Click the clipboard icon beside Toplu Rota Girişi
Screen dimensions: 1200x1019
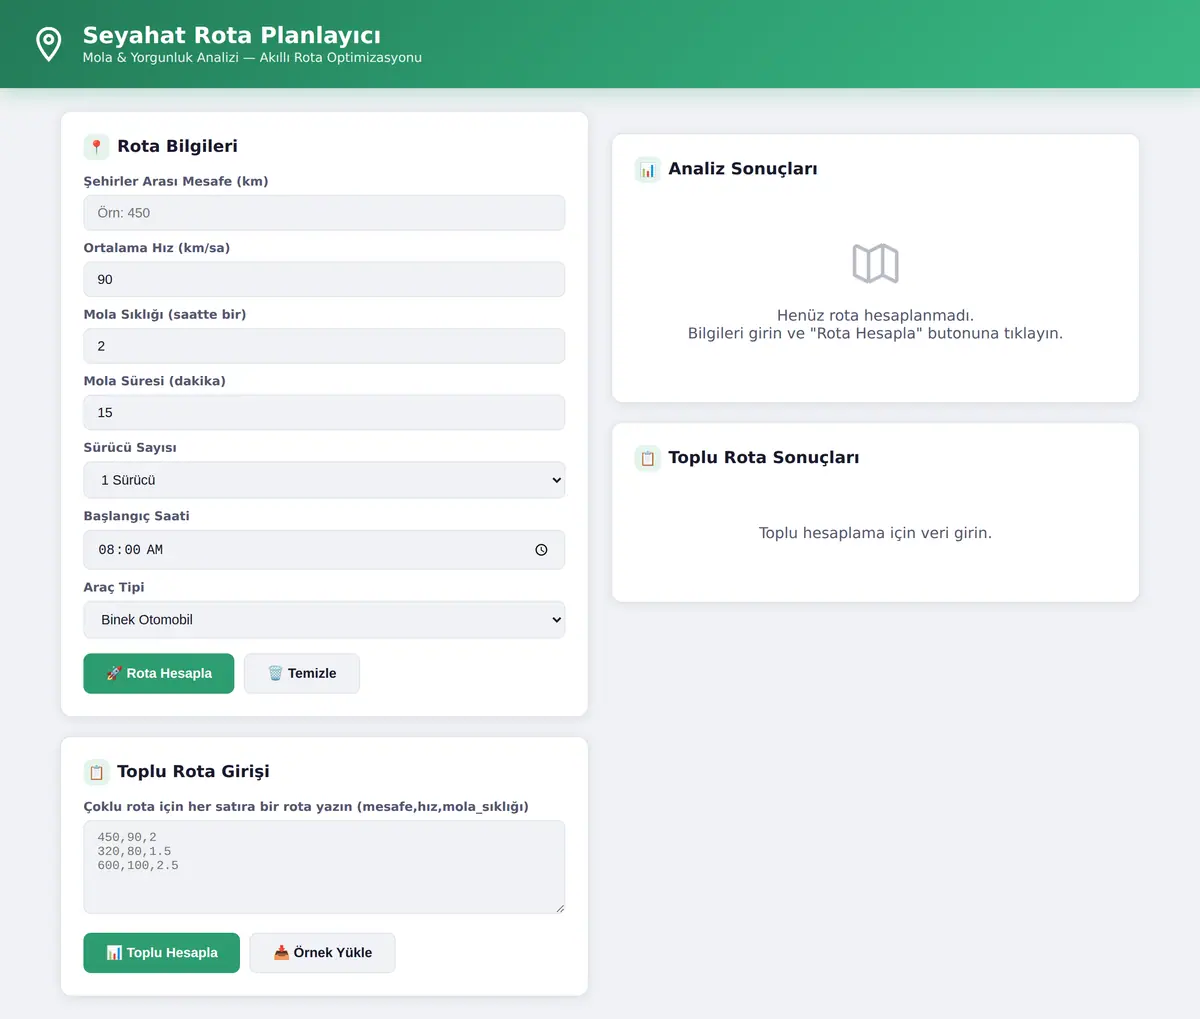[x=96, y=772]
